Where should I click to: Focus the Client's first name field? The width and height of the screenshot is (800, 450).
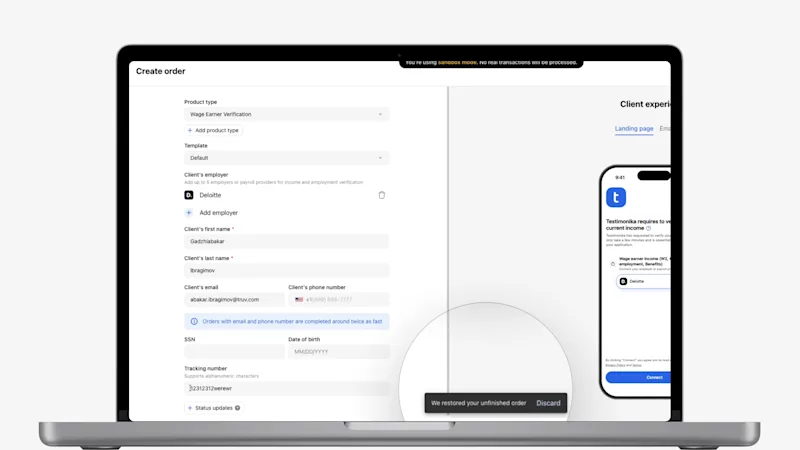[x=286, y=241]
